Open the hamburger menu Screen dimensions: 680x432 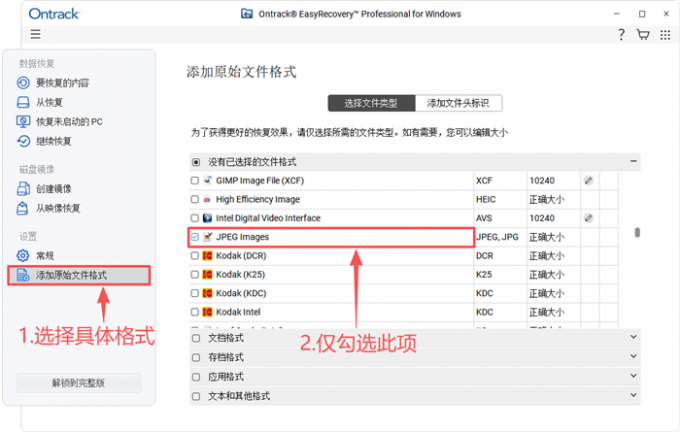(x=36, y=34)
